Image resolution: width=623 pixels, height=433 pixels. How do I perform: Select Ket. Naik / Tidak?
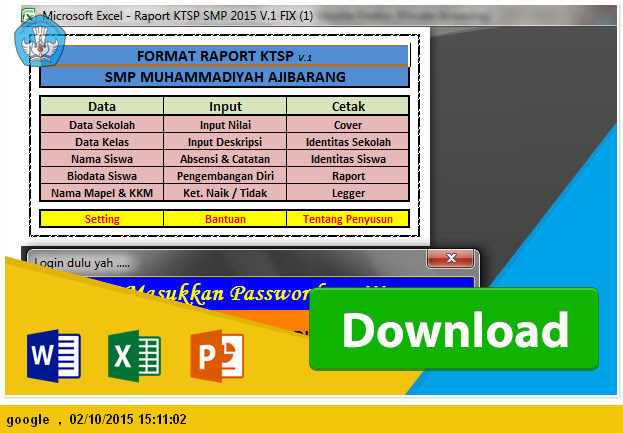tap(225, 193)
